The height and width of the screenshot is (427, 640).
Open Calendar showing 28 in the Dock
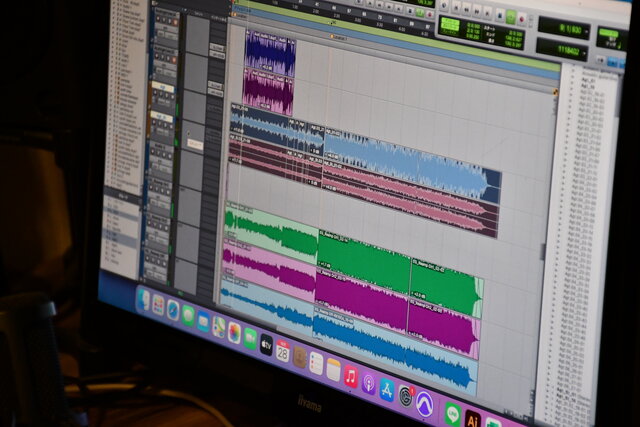click(x=282, y=351)
